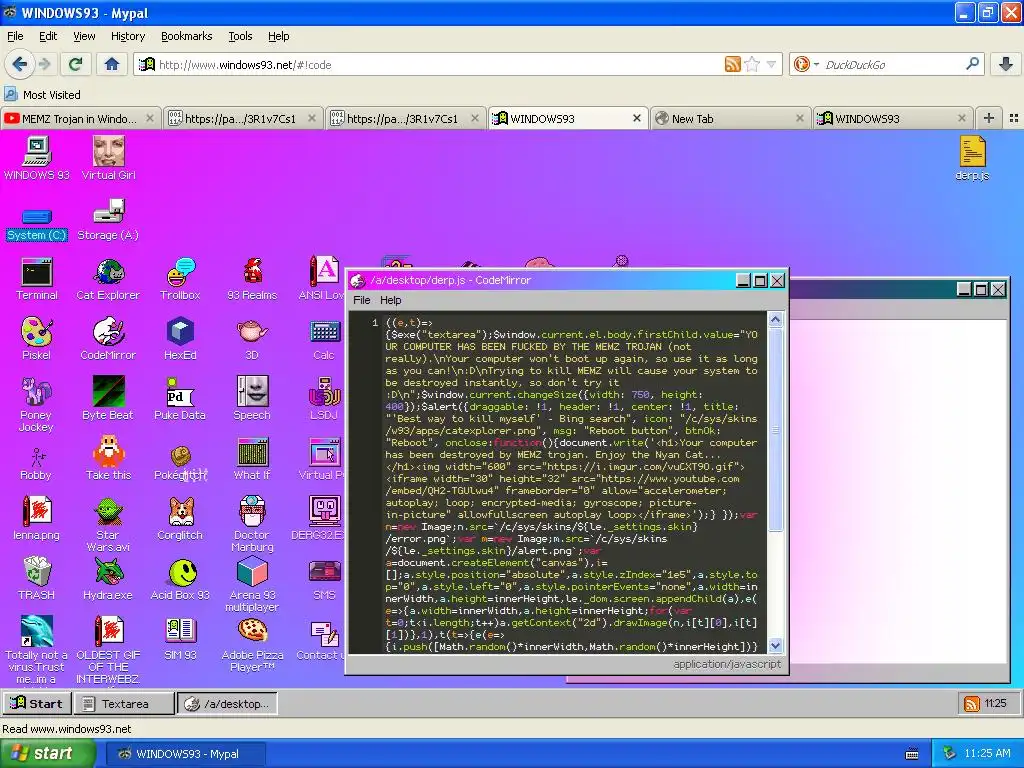Click the browser Back button
1024x768 pixels.
[20, 64]
